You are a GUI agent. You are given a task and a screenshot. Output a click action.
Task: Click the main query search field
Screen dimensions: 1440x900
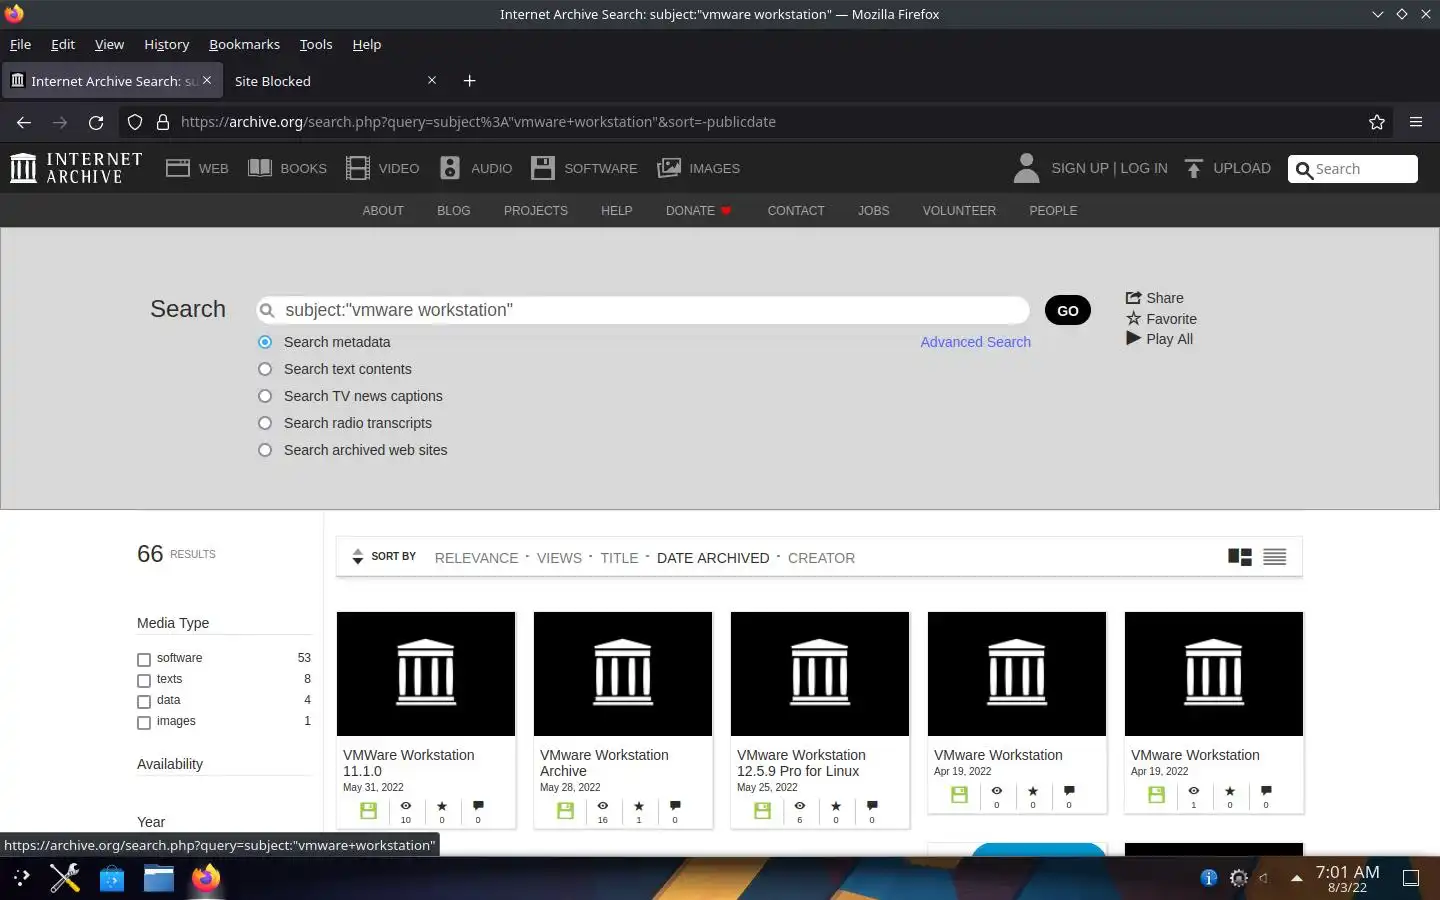pyautogui.click(x=642, y=310)
